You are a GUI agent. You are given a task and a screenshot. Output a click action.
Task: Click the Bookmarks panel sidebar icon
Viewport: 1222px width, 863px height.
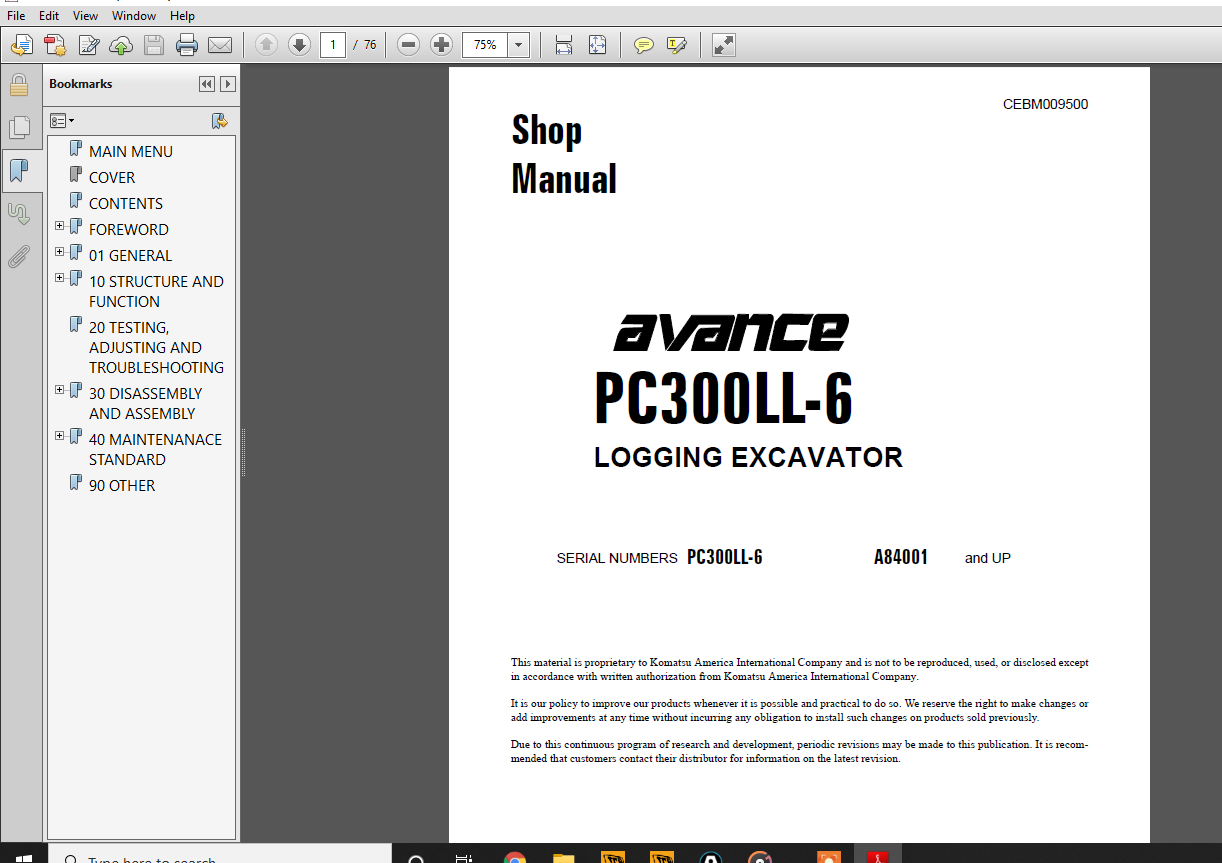tap(18, 170)
